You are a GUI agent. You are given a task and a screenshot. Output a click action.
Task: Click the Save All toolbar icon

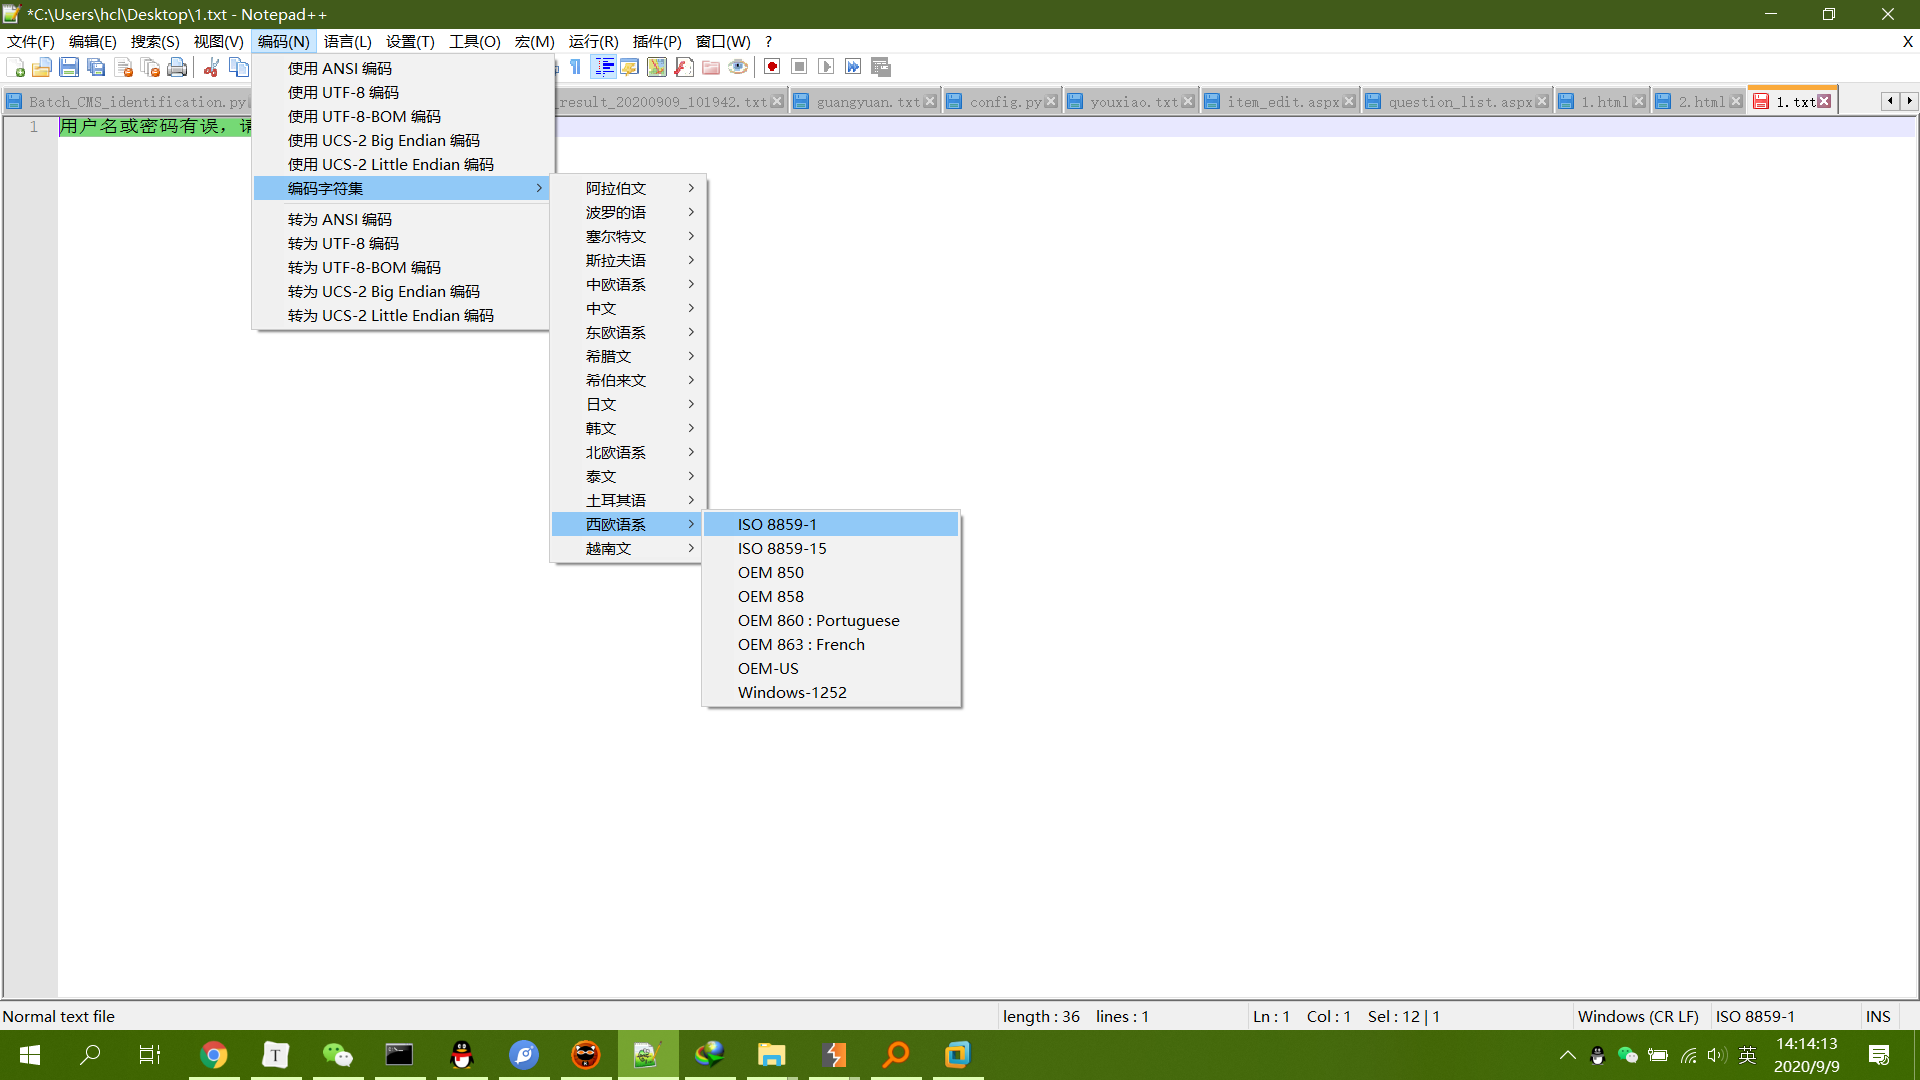pos(96,67)
